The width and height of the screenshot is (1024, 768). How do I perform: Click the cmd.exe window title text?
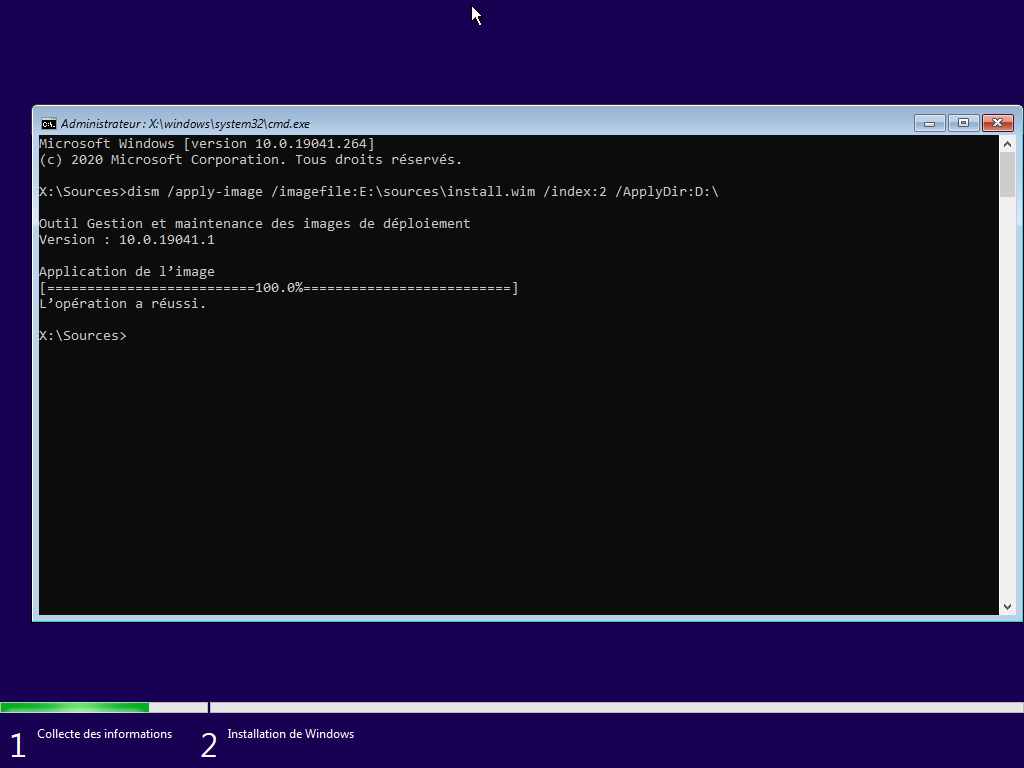(x=185, y=123)
